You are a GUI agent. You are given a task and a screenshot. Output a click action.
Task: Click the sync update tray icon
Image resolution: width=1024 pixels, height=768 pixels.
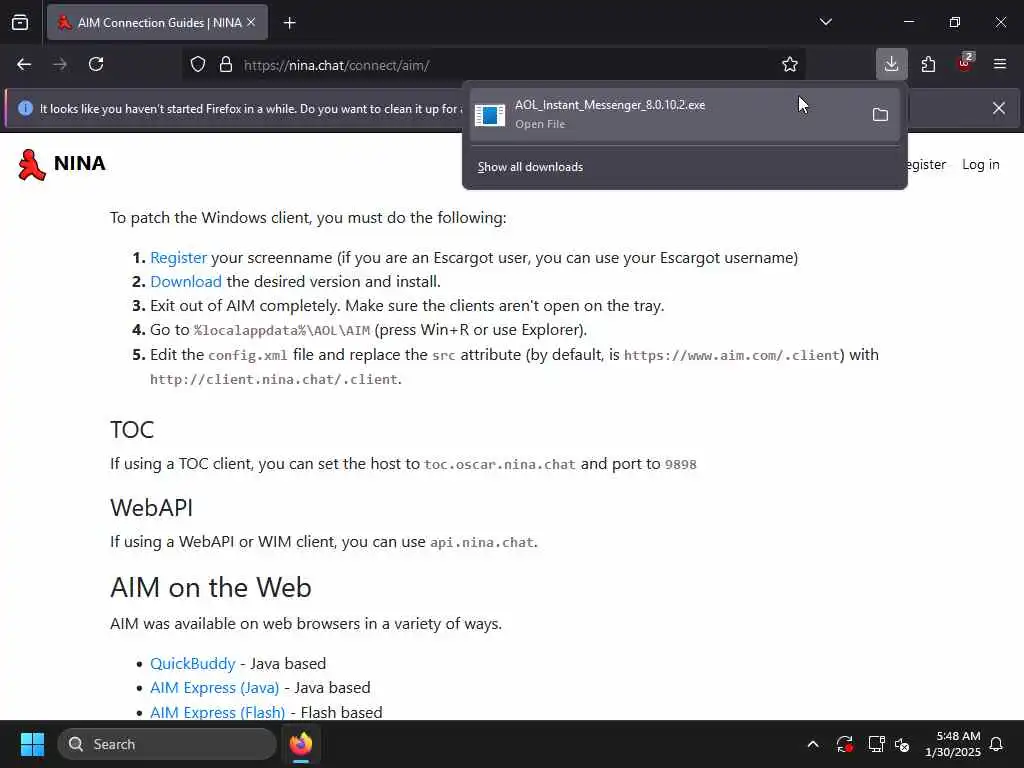coord(844,744)
